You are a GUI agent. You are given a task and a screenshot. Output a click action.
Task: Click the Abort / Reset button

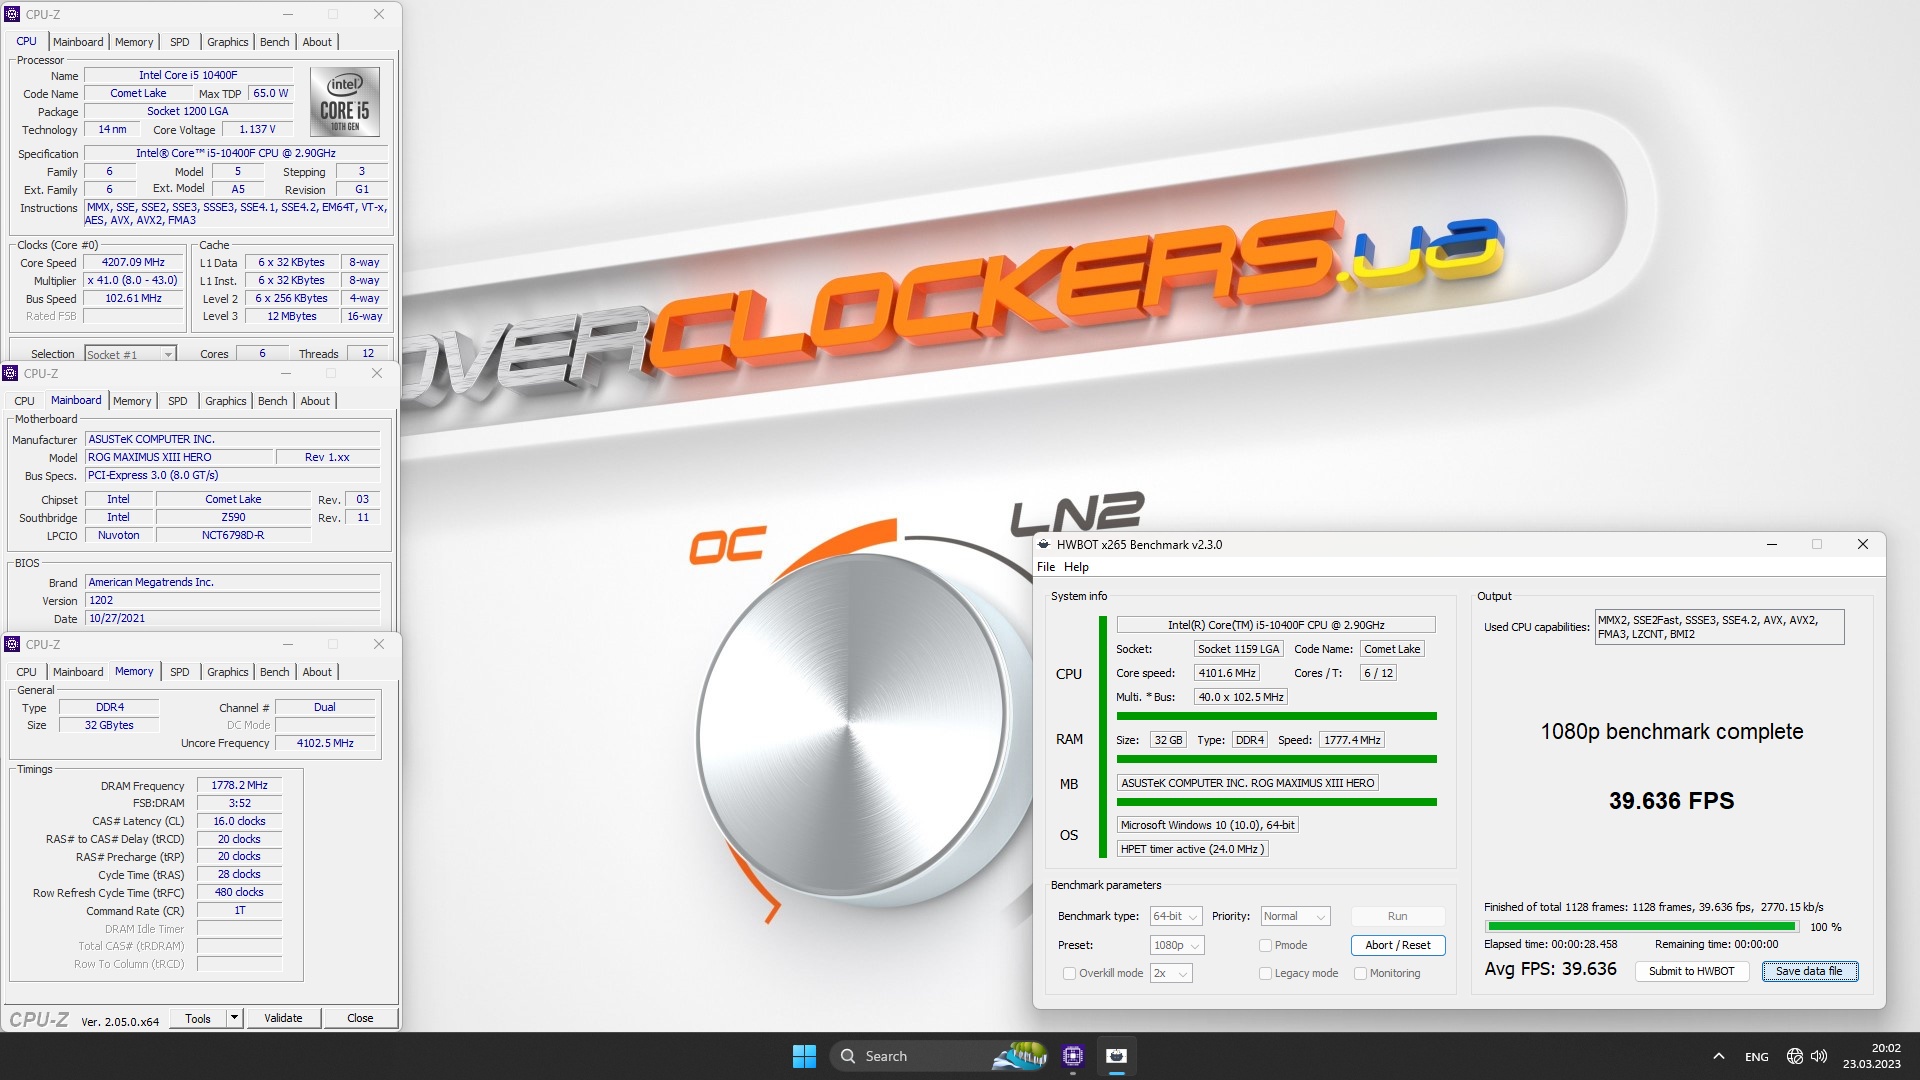(1398, 945)
